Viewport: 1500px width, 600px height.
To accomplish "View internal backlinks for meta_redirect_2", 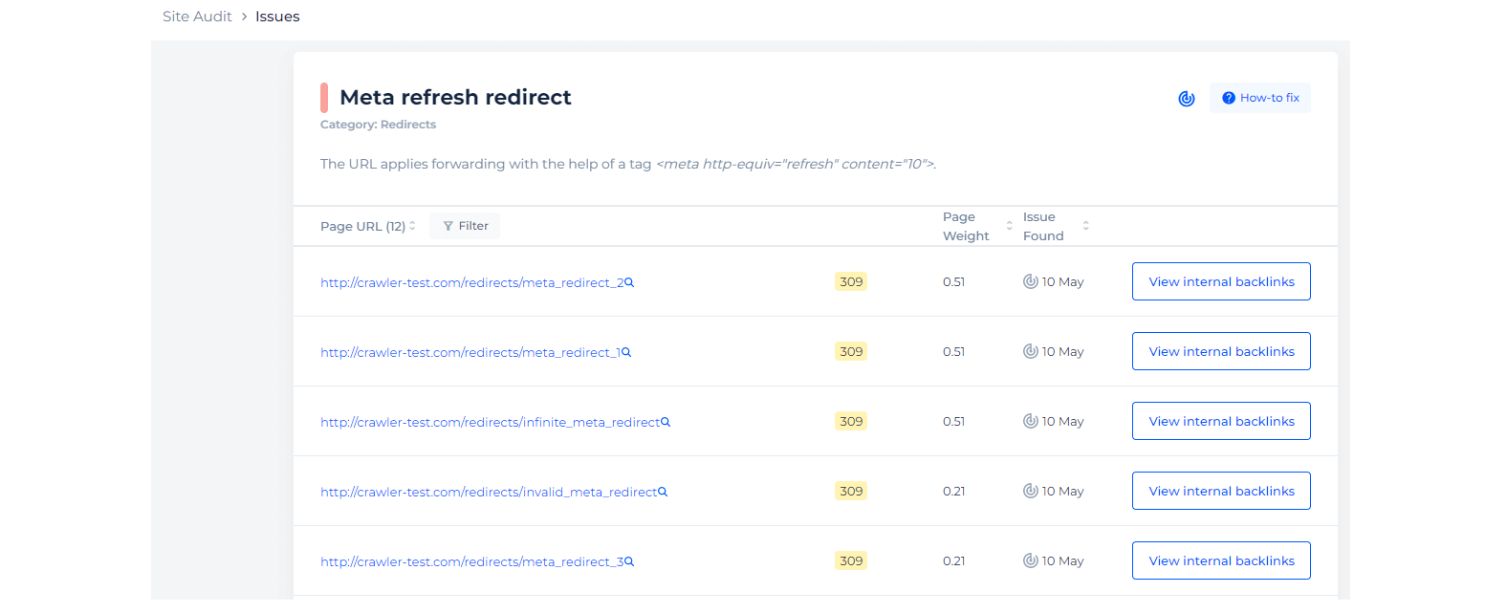I will click(x=1220, y=281).
